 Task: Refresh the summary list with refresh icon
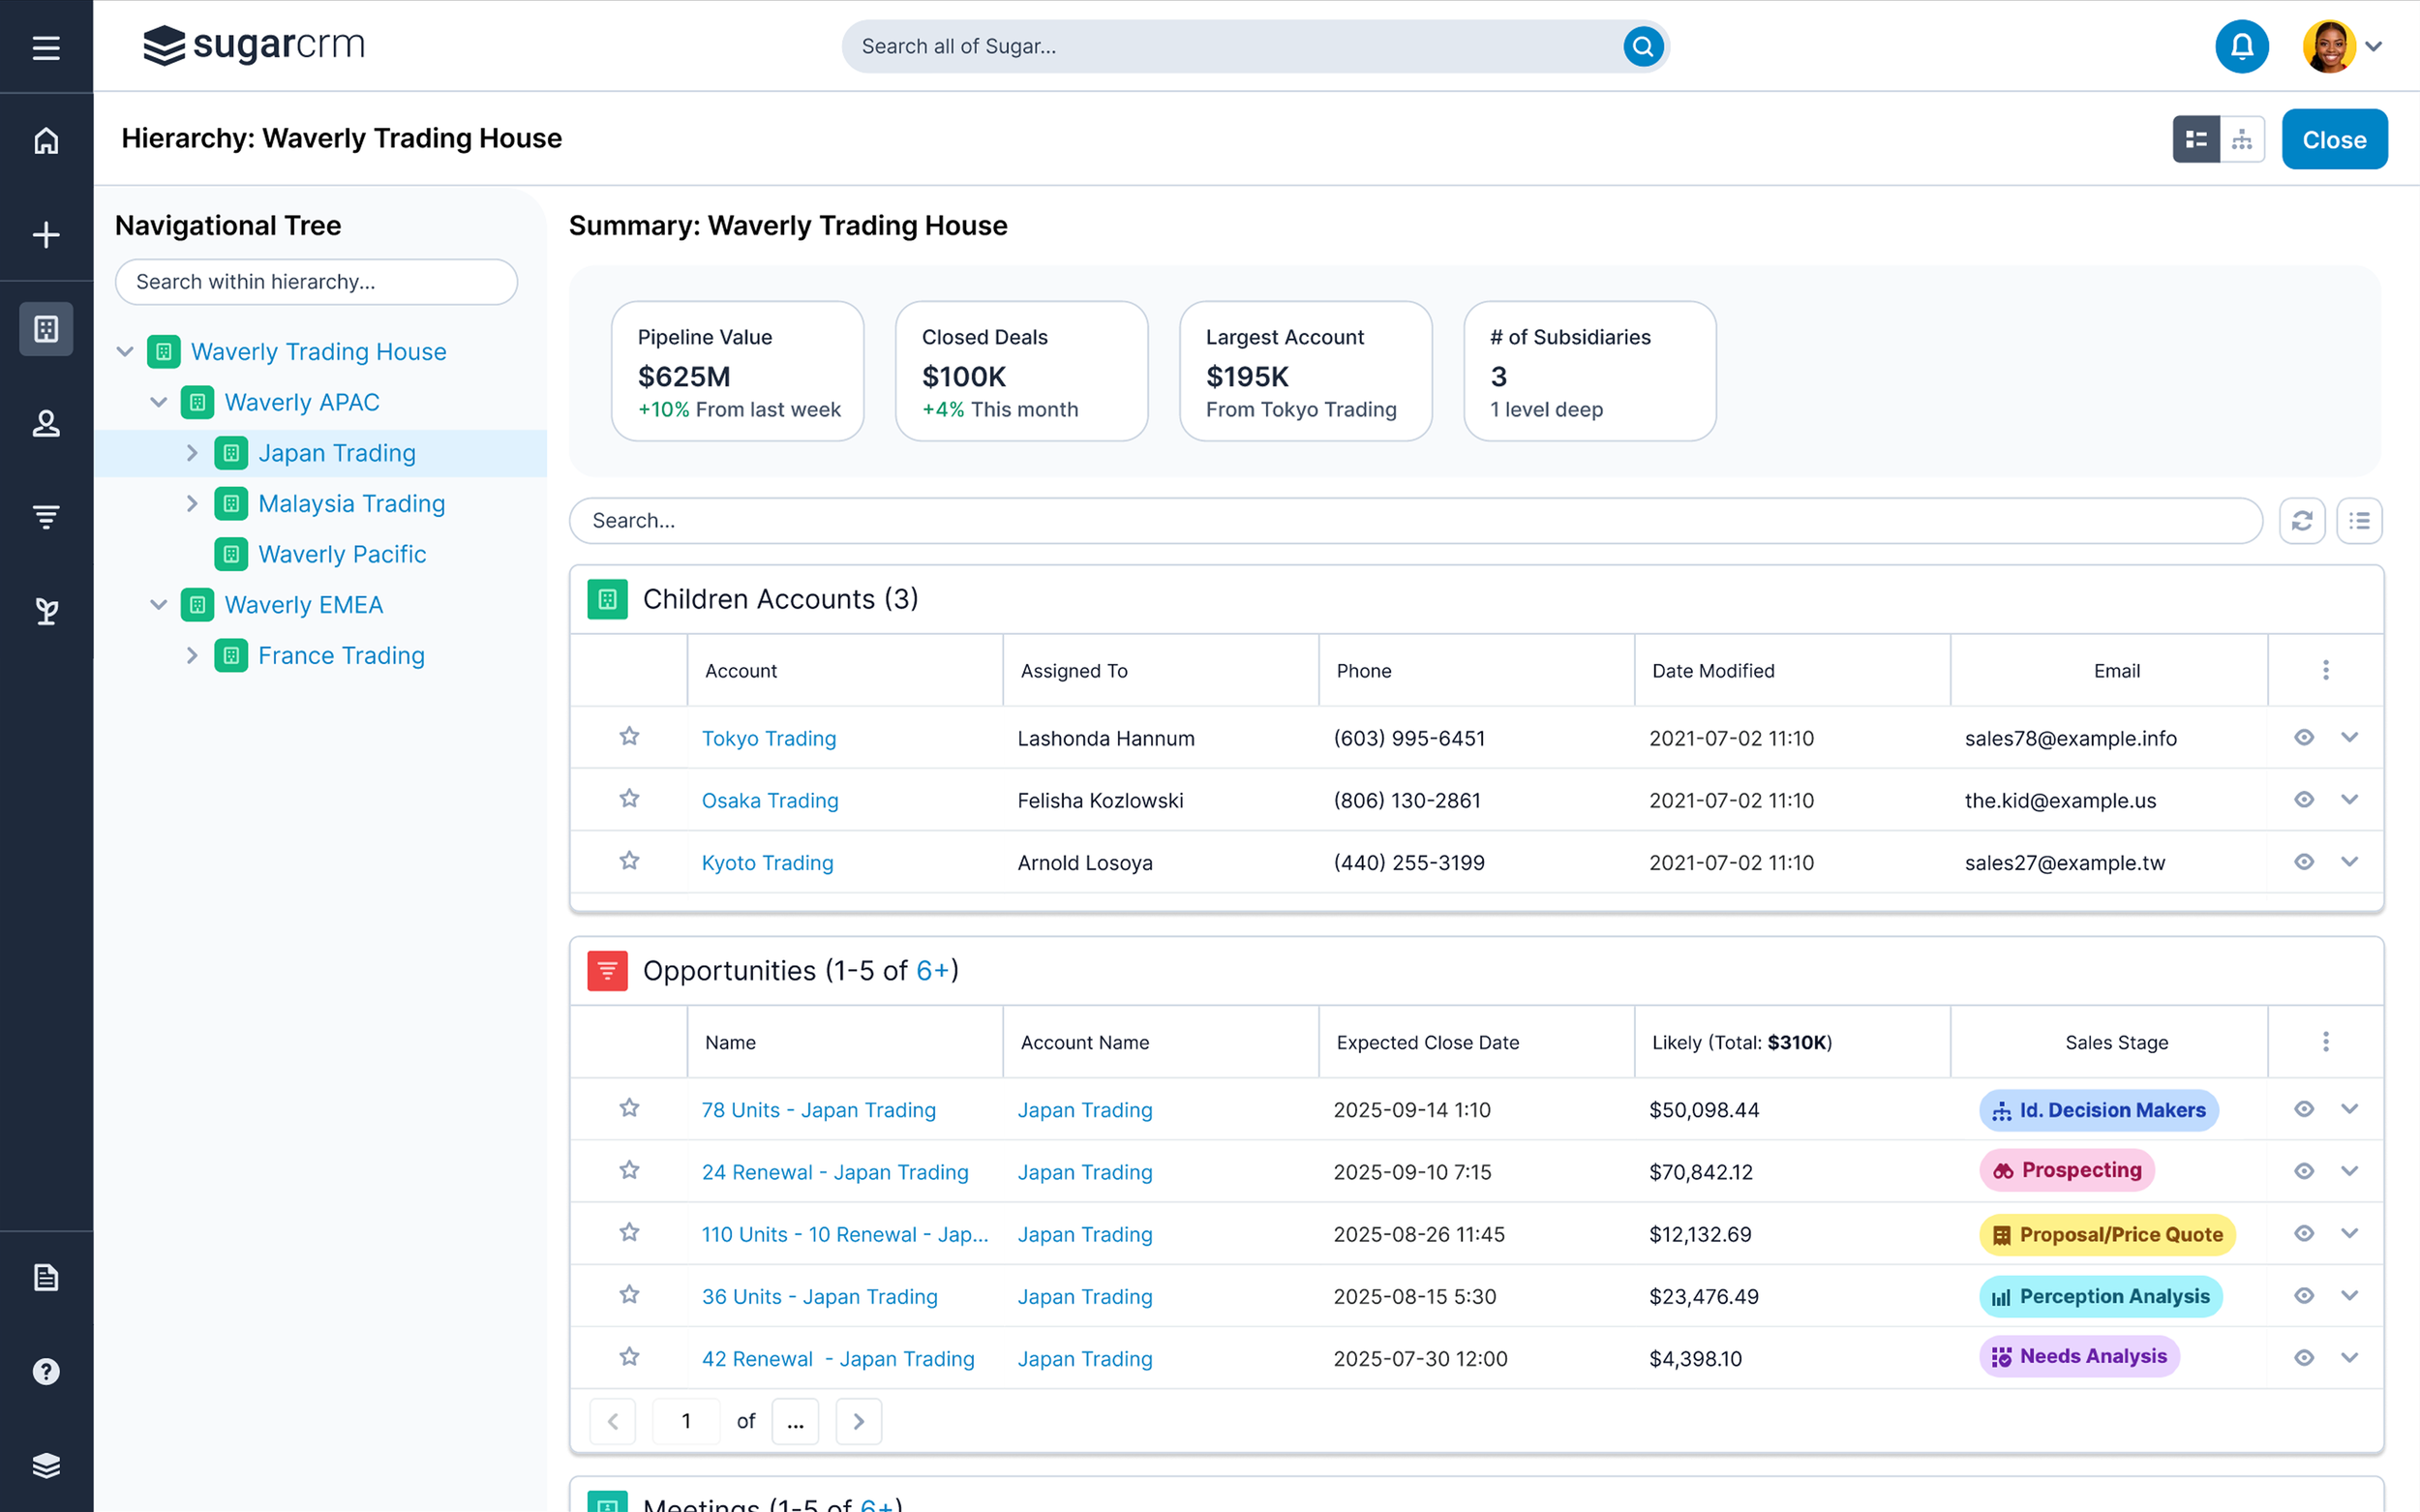(2301, 520)
